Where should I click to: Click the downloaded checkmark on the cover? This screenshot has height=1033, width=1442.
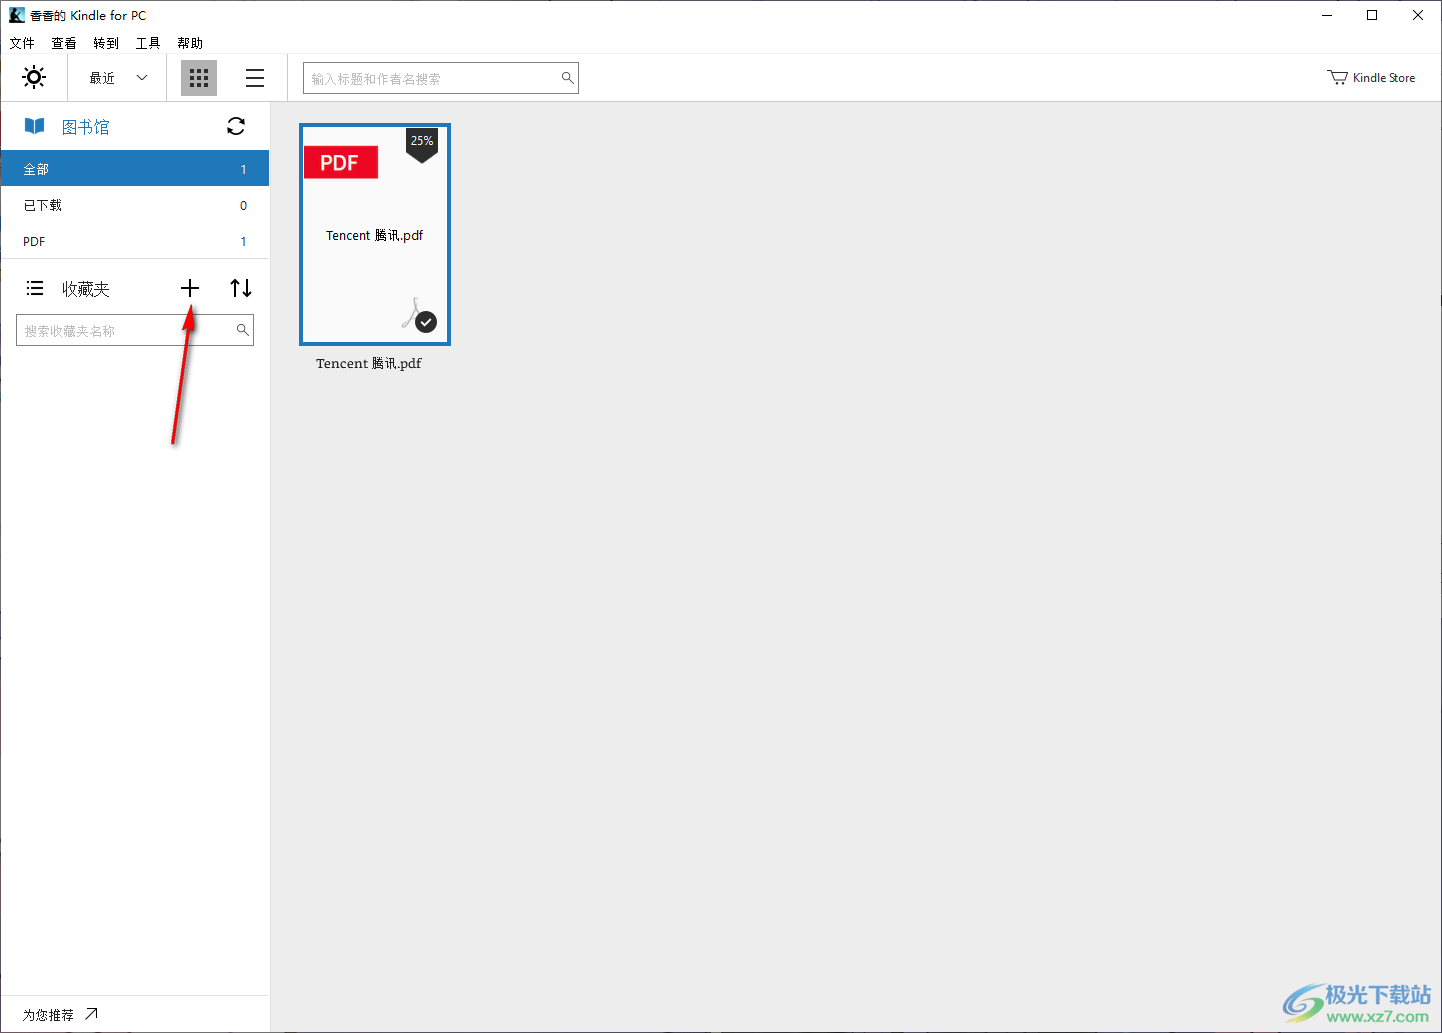pos(426,321)
